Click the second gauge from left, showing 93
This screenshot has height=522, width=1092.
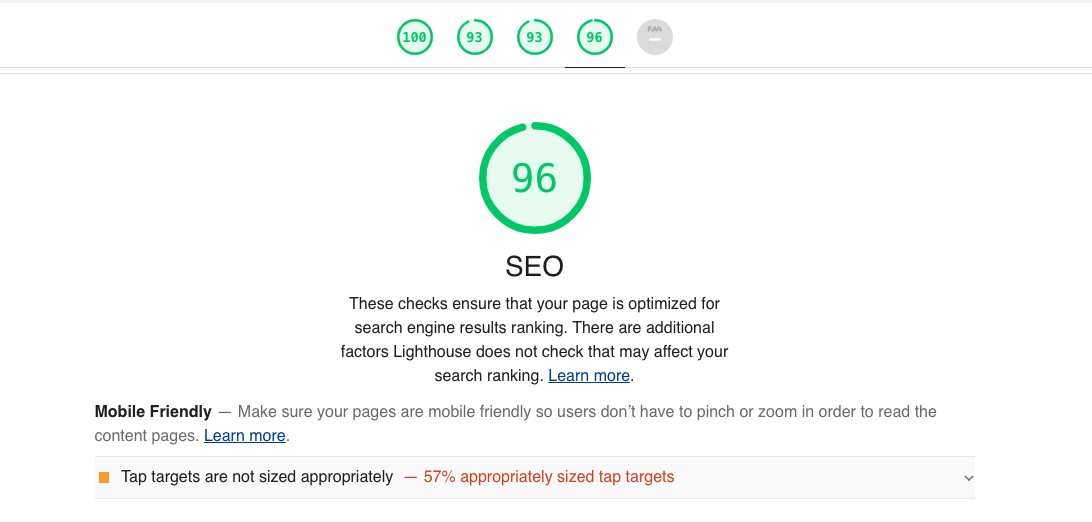click(474, 38)
